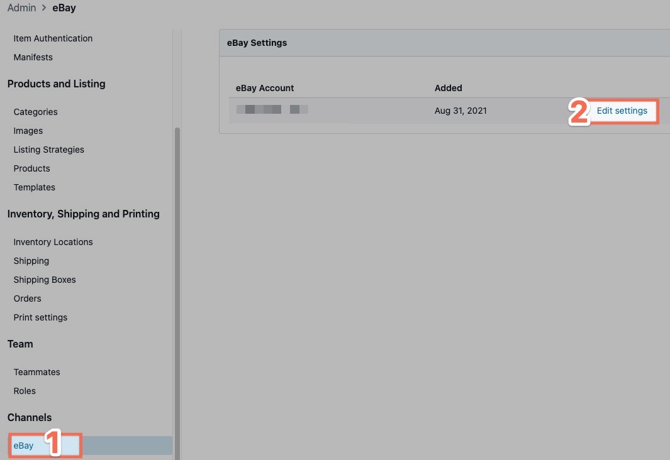Viewport: 670px width, 460px height.
Task: Go to the Images page
Action: (x=28, y=131)
